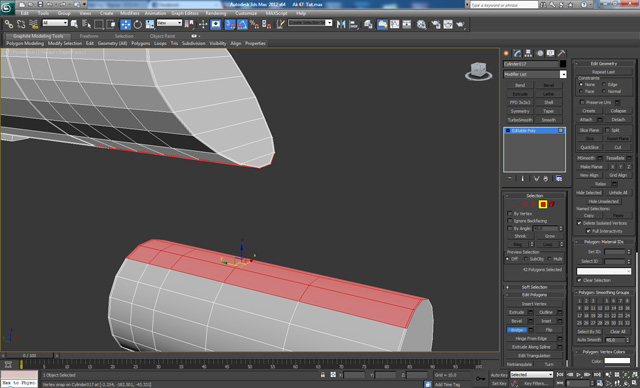Select the SubObj preview selection radio
The image size is (640, 388).
(x=526, y=259)
